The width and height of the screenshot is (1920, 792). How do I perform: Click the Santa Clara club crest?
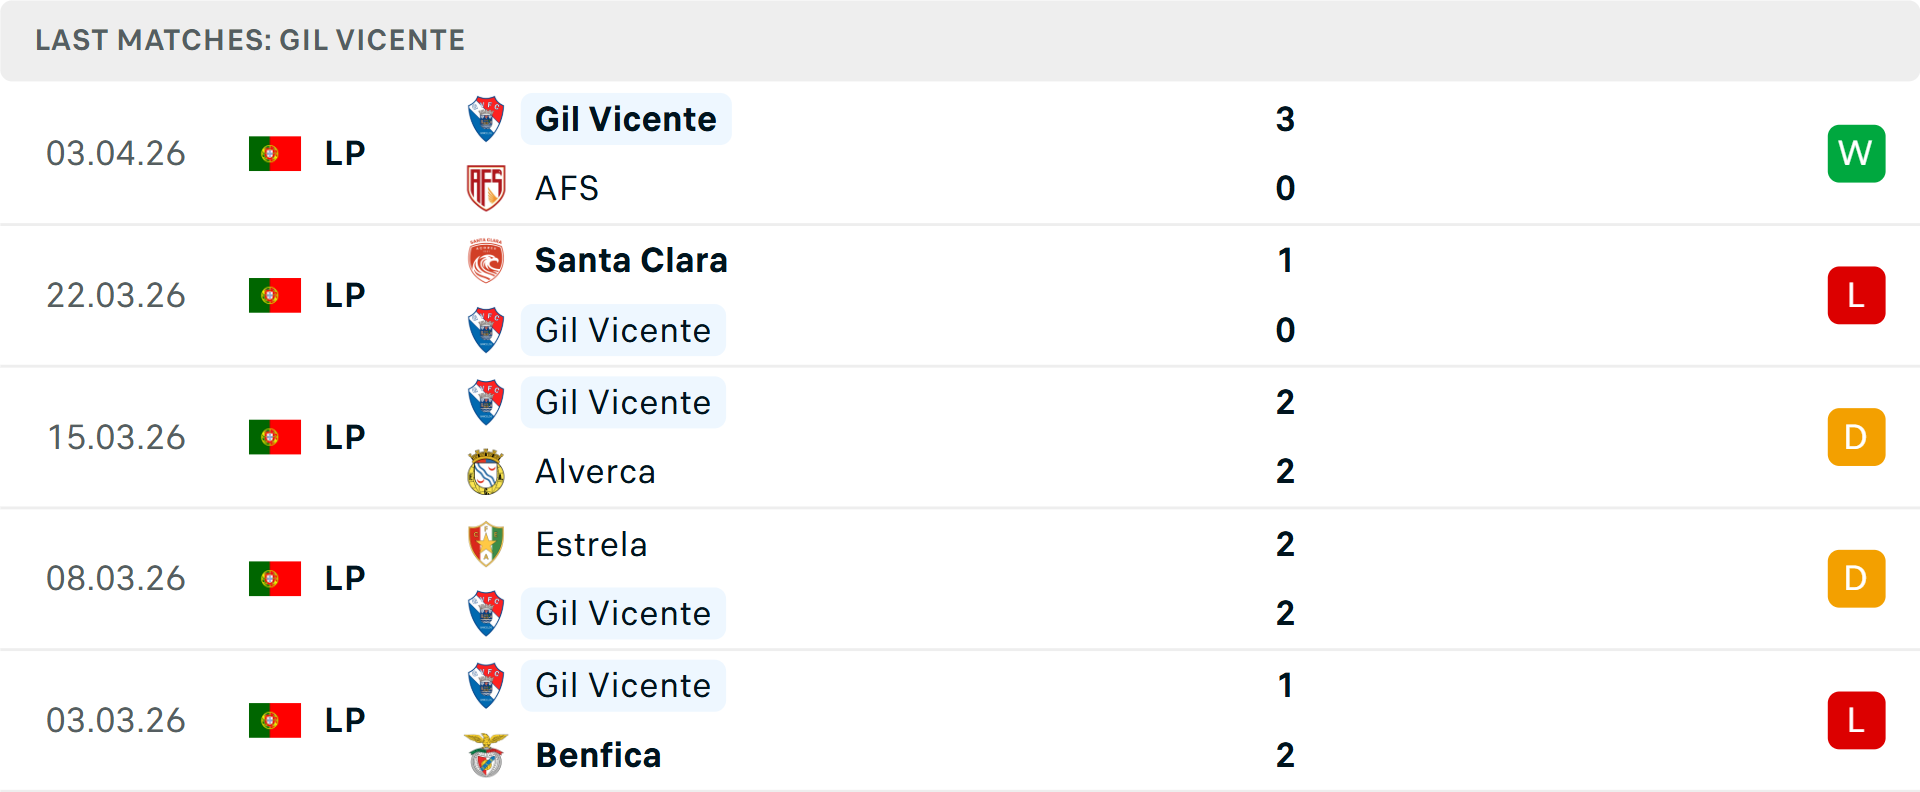(486, 261)
